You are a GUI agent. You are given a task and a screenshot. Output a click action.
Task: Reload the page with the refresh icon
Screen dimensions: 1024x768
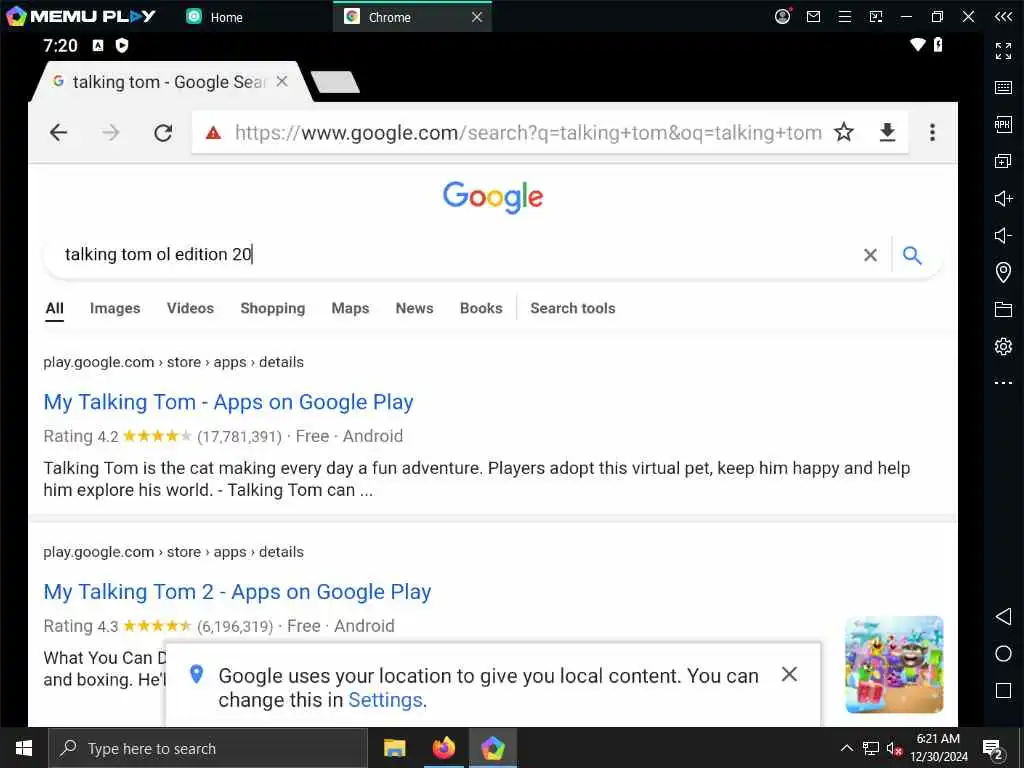coord(163,133)
